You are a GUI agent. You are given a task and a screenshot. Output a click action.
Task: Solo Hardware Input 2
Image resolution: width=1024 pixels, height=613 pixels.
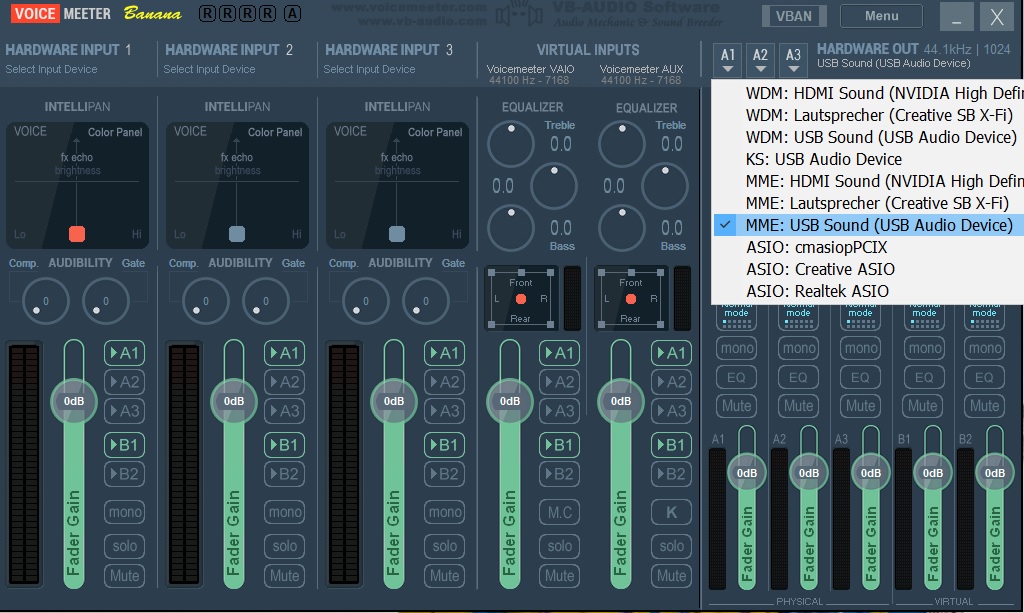[284, 546]
